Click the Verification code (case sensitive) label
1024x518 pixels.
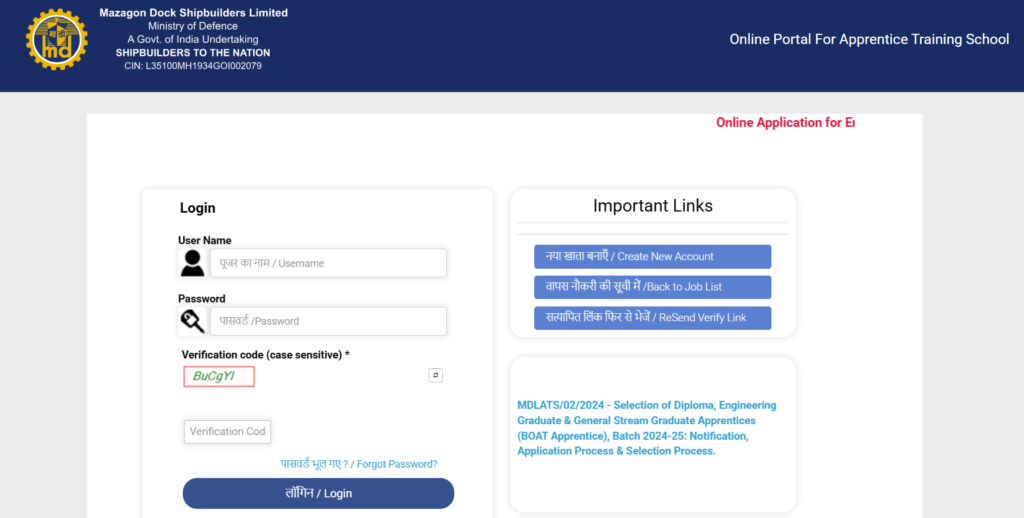click(265, 355)
